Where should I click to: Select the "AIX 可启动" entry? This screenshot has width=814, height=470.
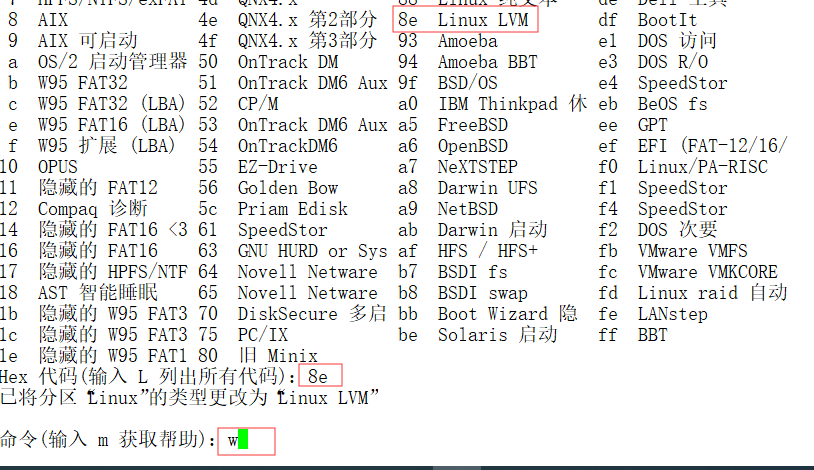87,41
